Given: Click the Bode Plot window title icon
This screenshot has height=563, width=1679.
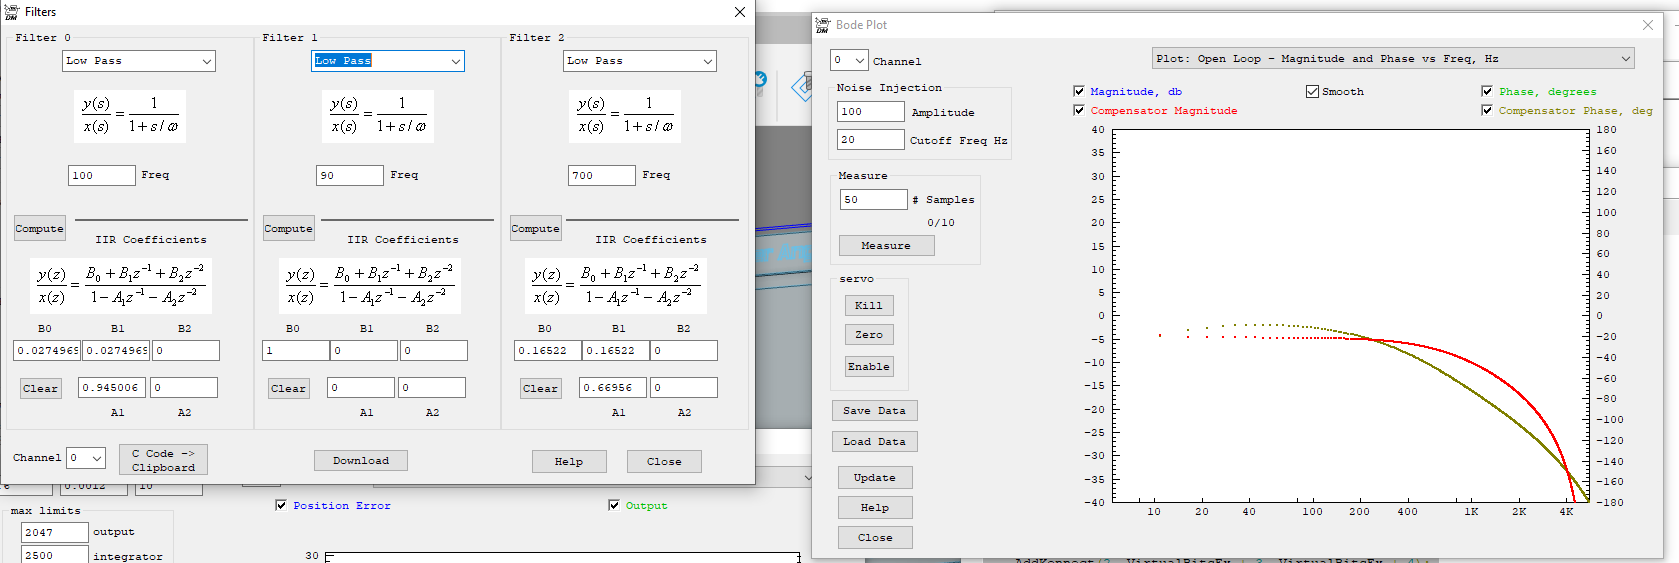Looking at the screenshot, I should [823, 25].
